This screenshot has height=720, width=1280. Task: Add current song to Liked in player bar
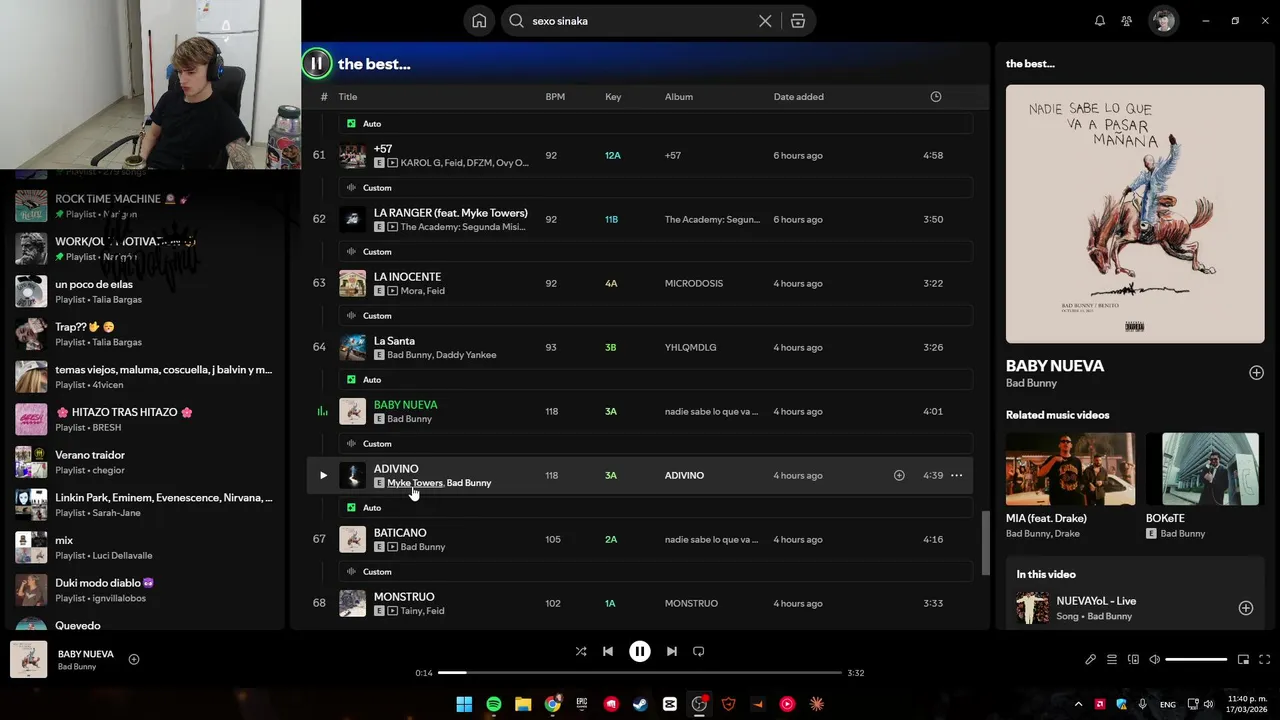[134, 660]
